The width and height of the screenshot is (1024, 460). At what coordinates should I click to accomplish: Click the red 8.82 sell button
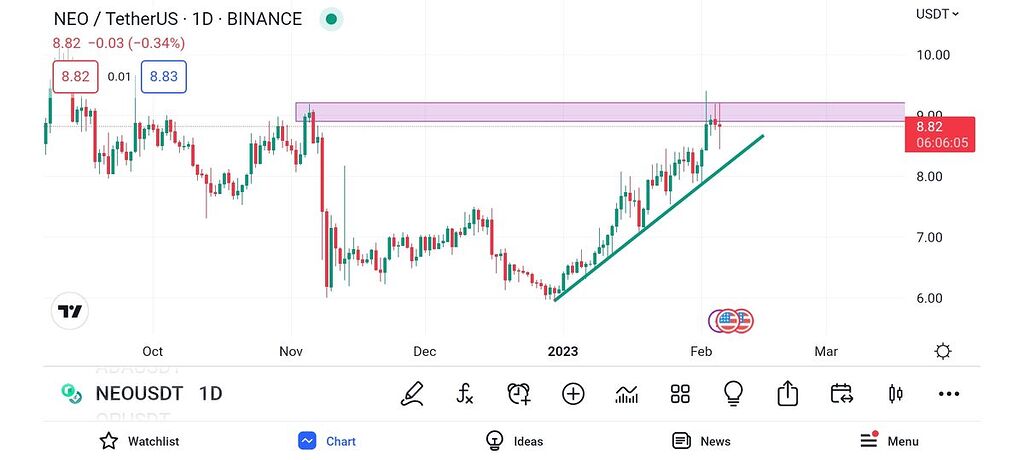coord(73,76)
